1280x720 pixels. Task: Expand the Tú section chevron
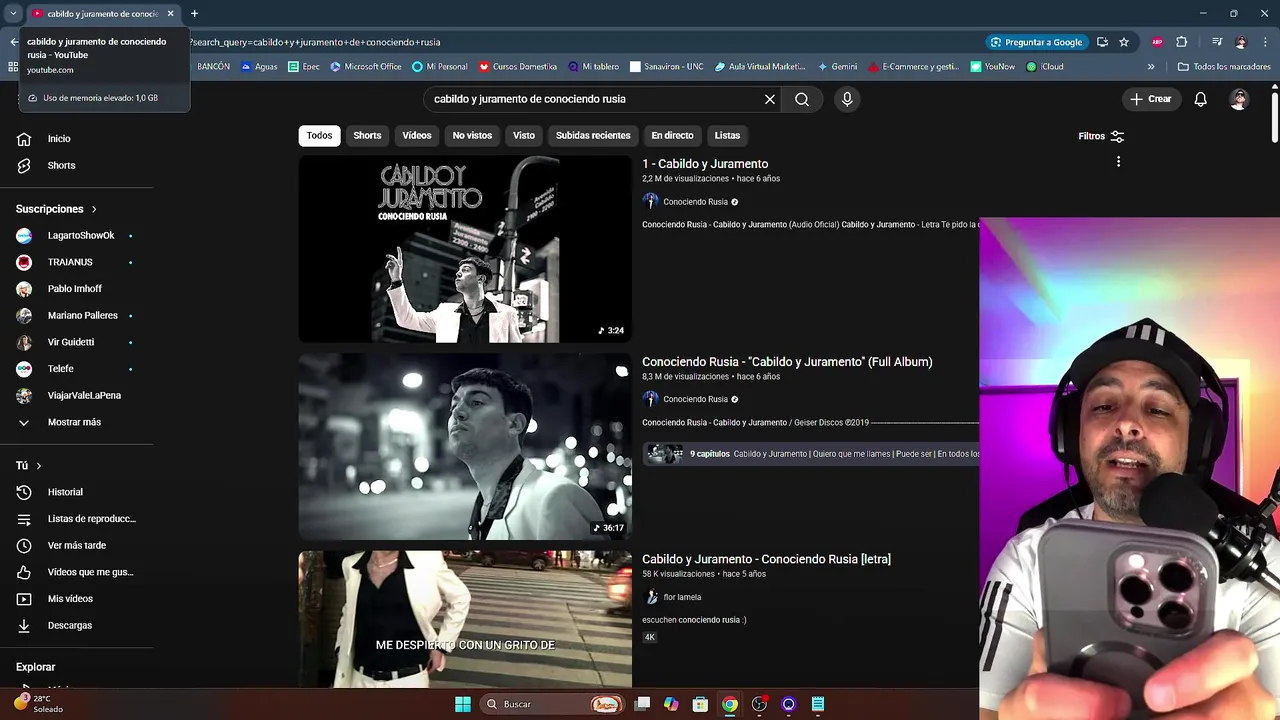(39, 466)
